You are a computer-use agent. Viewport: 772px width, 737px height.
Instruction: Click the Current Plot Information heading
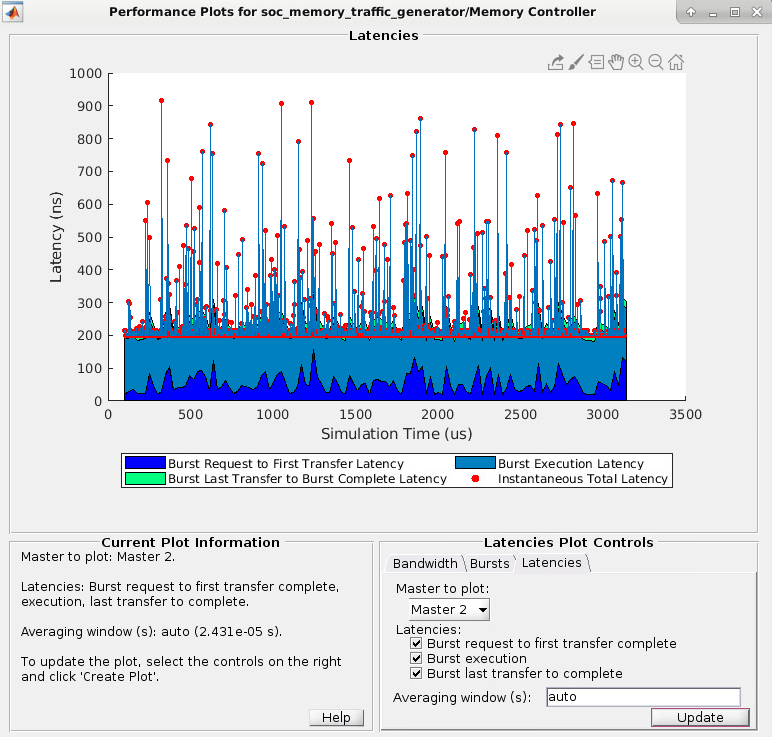click(x=191, y=542)
